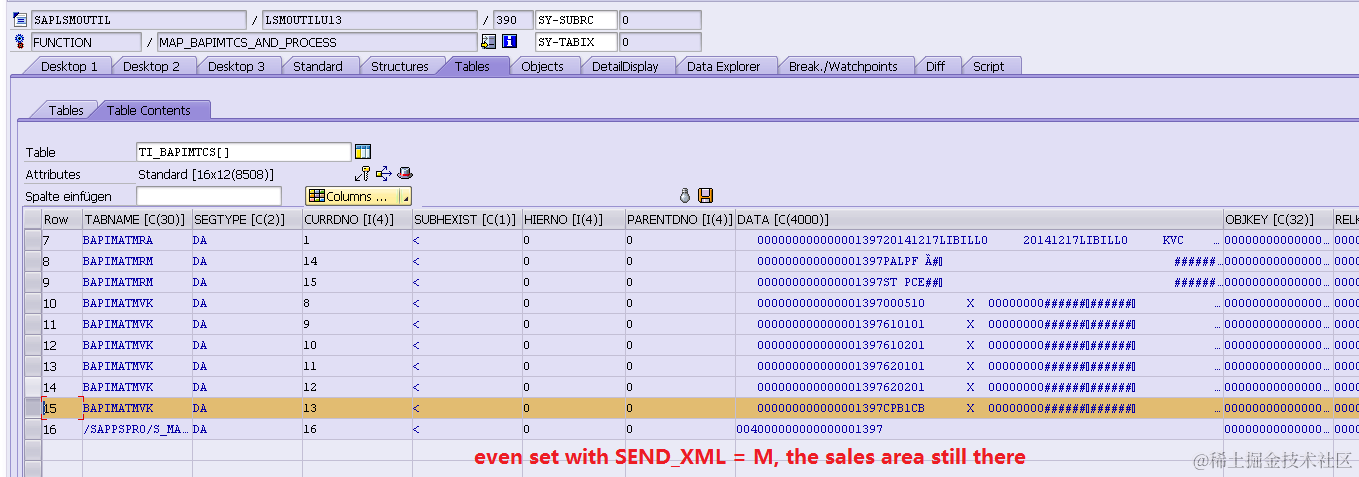Click the PARENTDNO [I(4)] column header
Image resolution: width=1359 pixels, height=477 pixels.
click(x=680, y=219)
